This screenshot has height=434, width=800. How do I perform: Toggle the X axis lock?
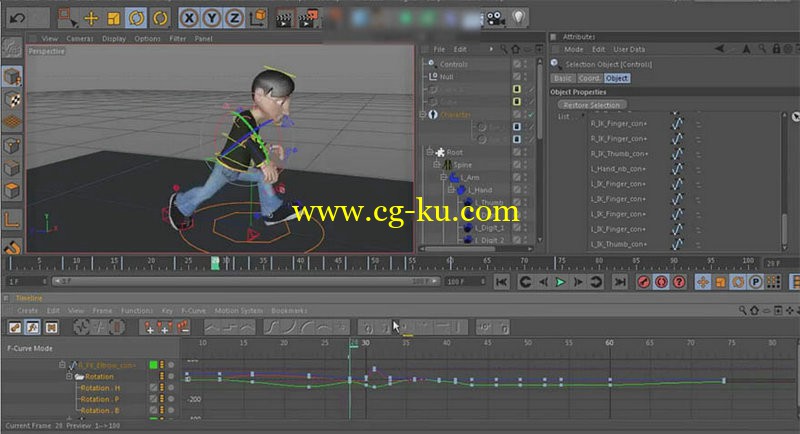click(x=189, y=19)
